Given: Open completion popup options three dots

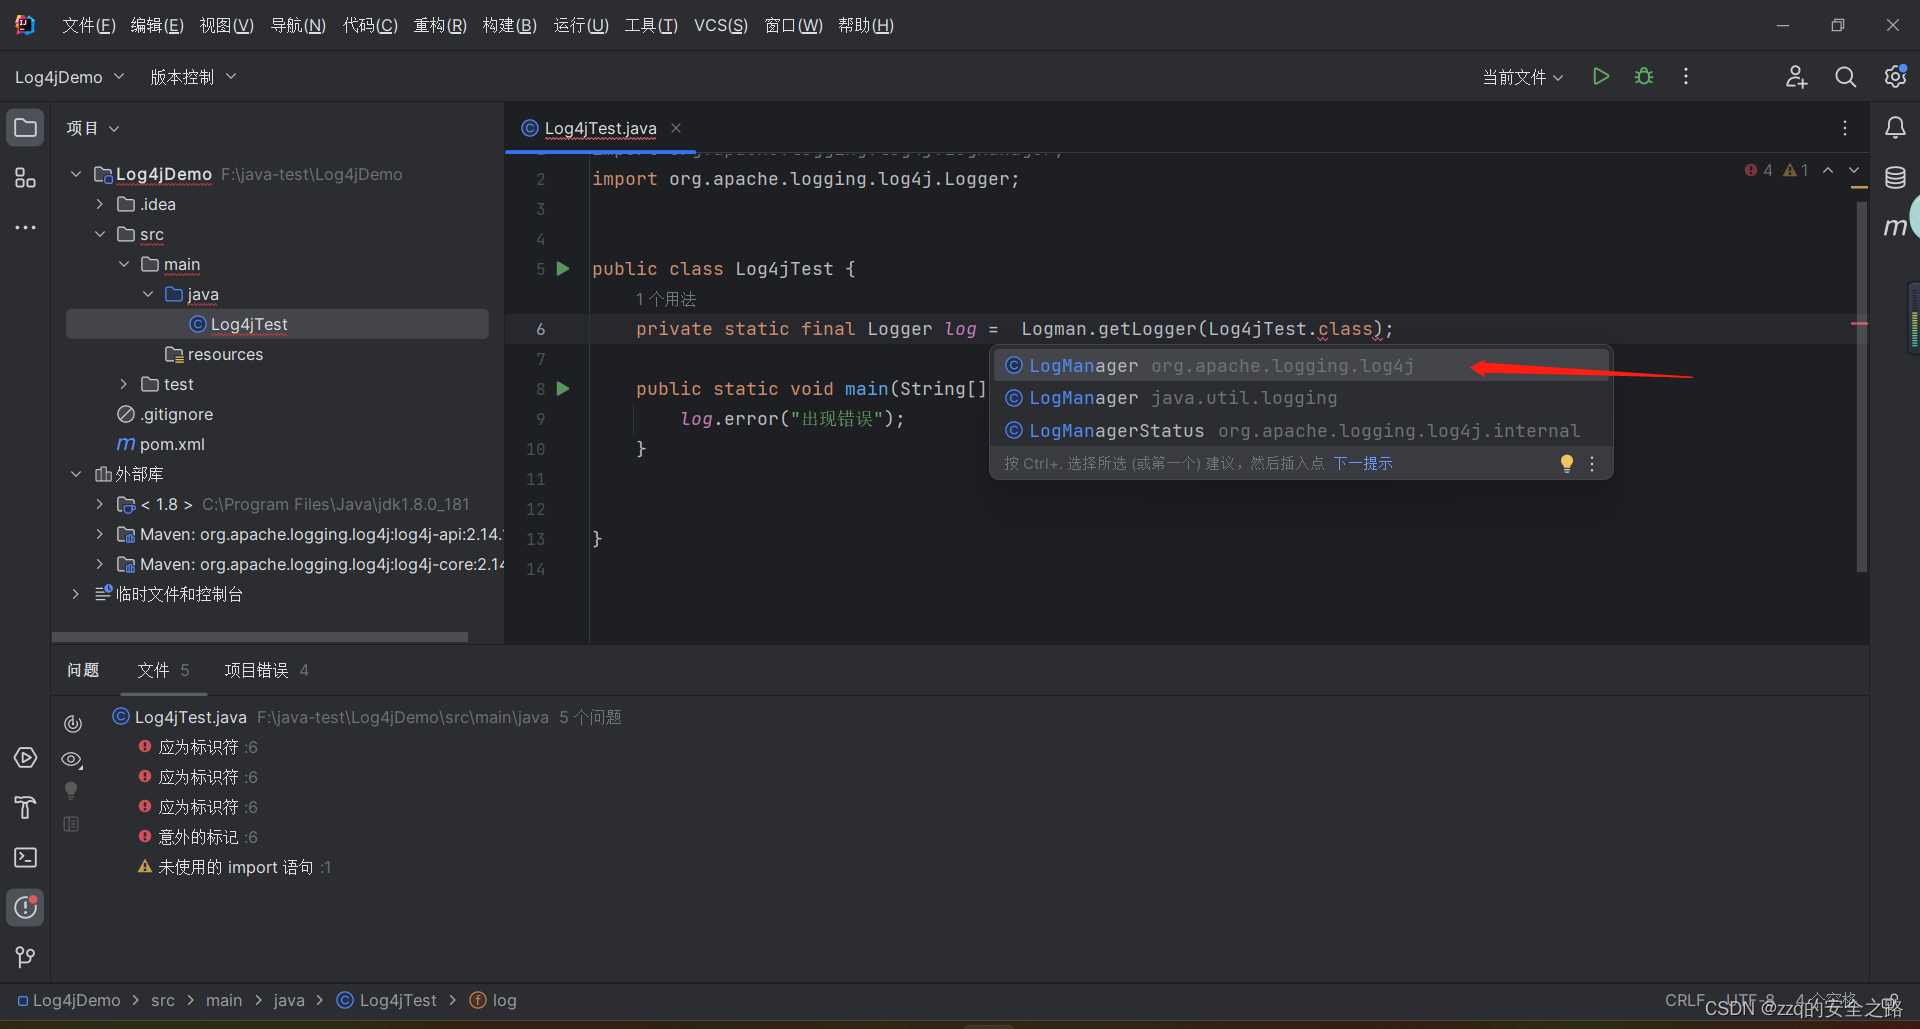Looking at the screenshot, I should coord(1592,463).
